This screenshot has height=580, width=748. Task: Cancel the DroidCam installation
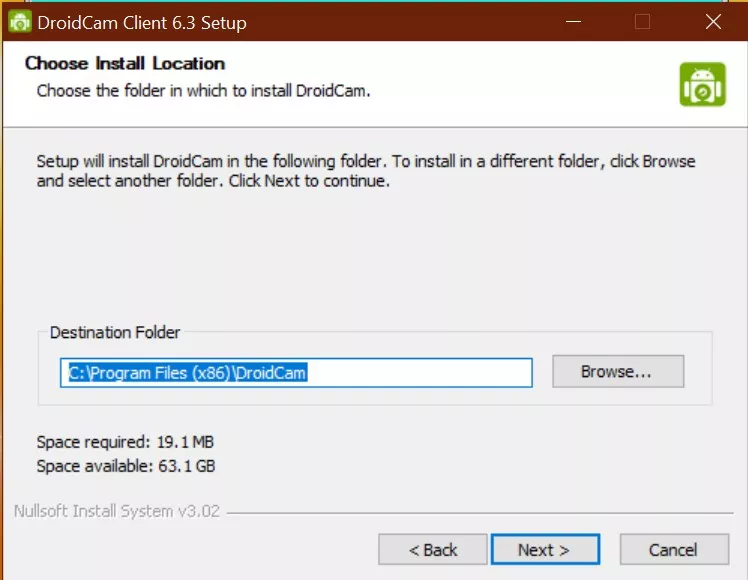point(672,550)
